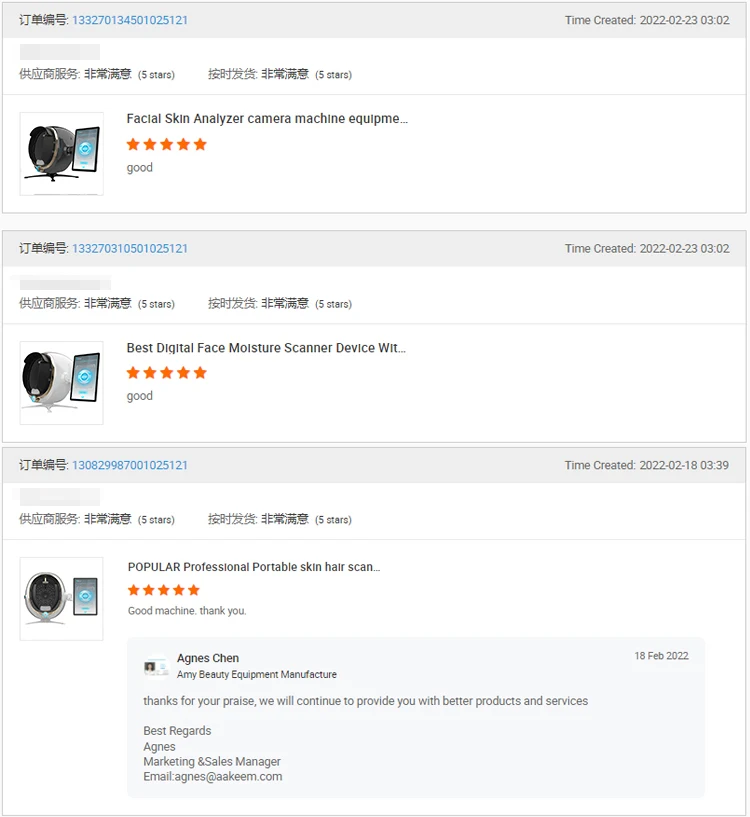Click Amy Beauty Equipment Manufacture company name
This screenshot has height=817, width=750.
click(257, 675)
